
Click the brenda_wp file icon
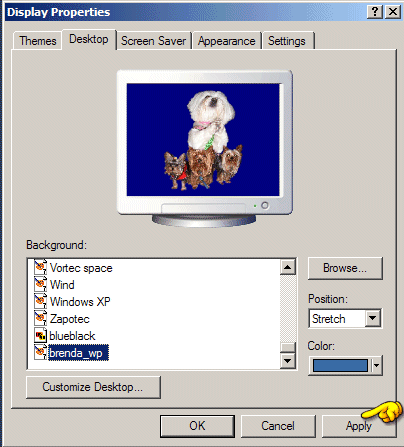(40, 352)
